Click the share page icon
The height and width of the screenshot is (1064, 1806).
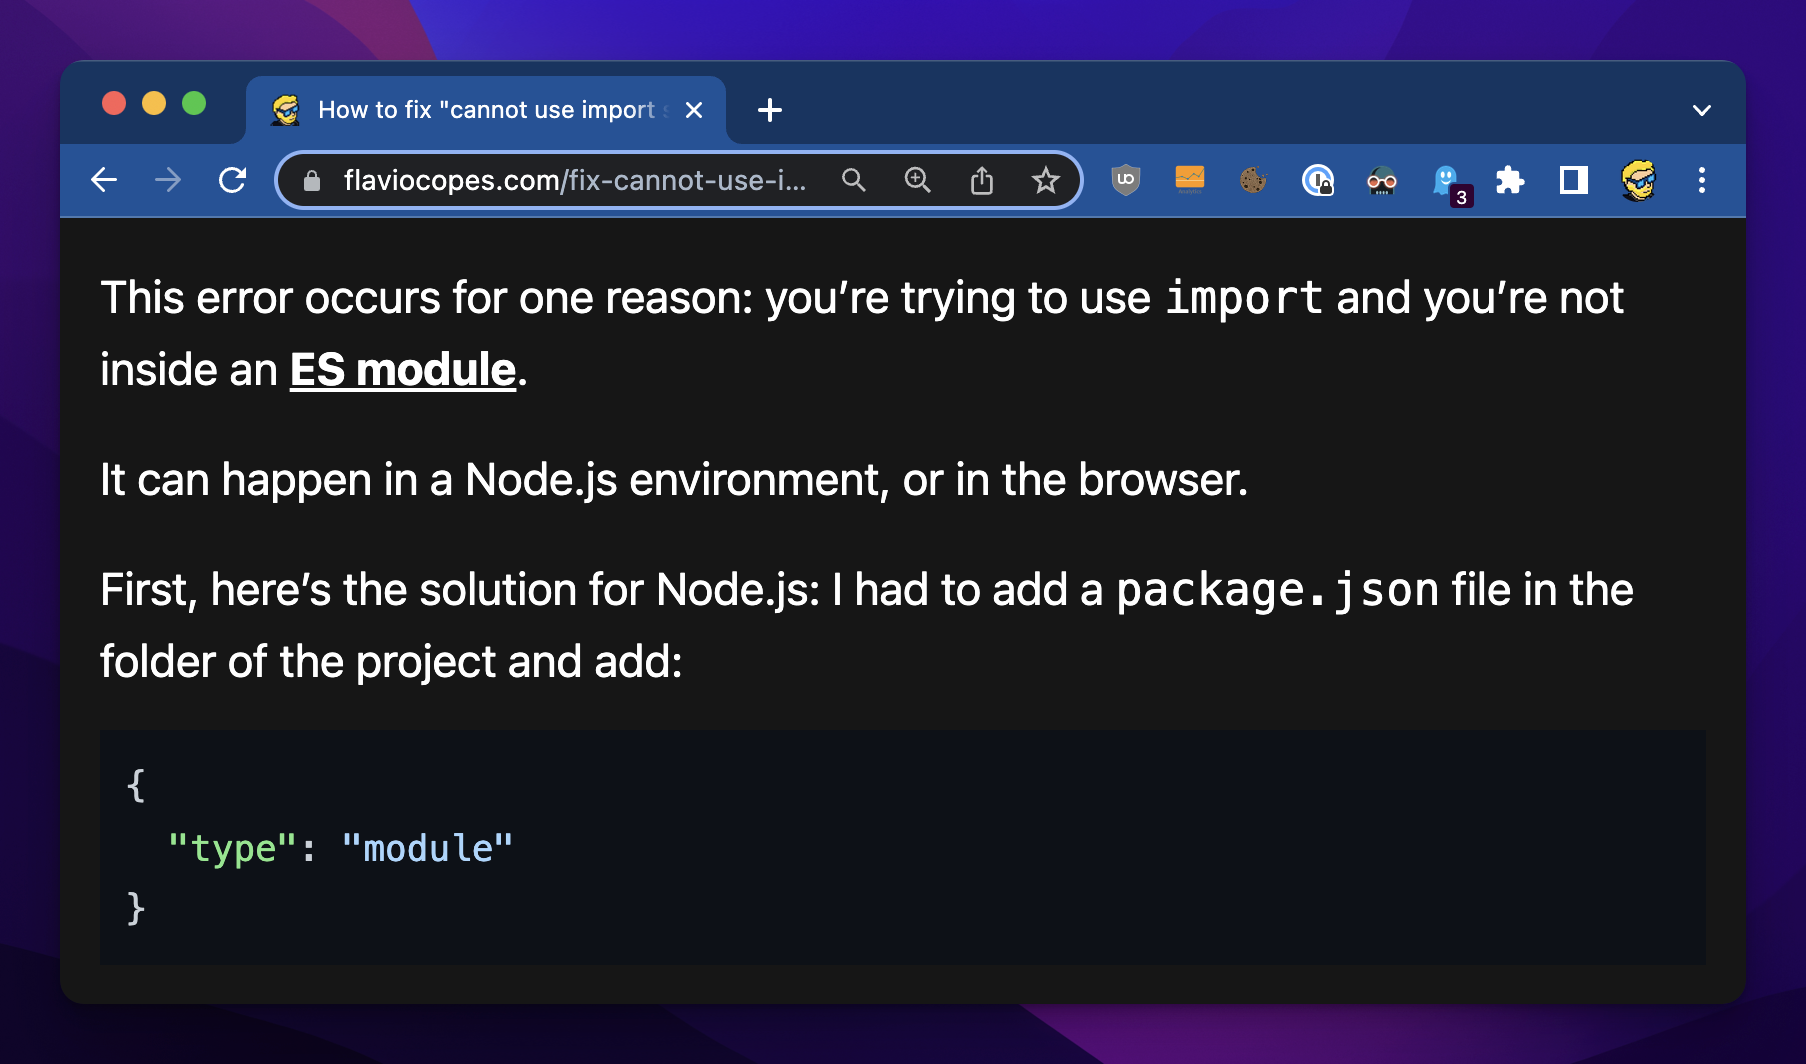[981, 180]
